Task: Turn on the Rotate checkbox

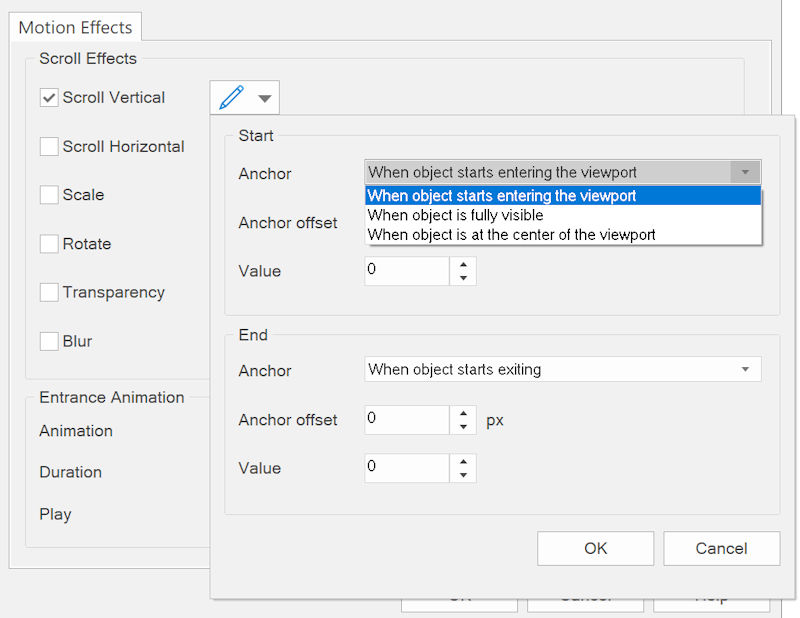Action: point(49,244)
